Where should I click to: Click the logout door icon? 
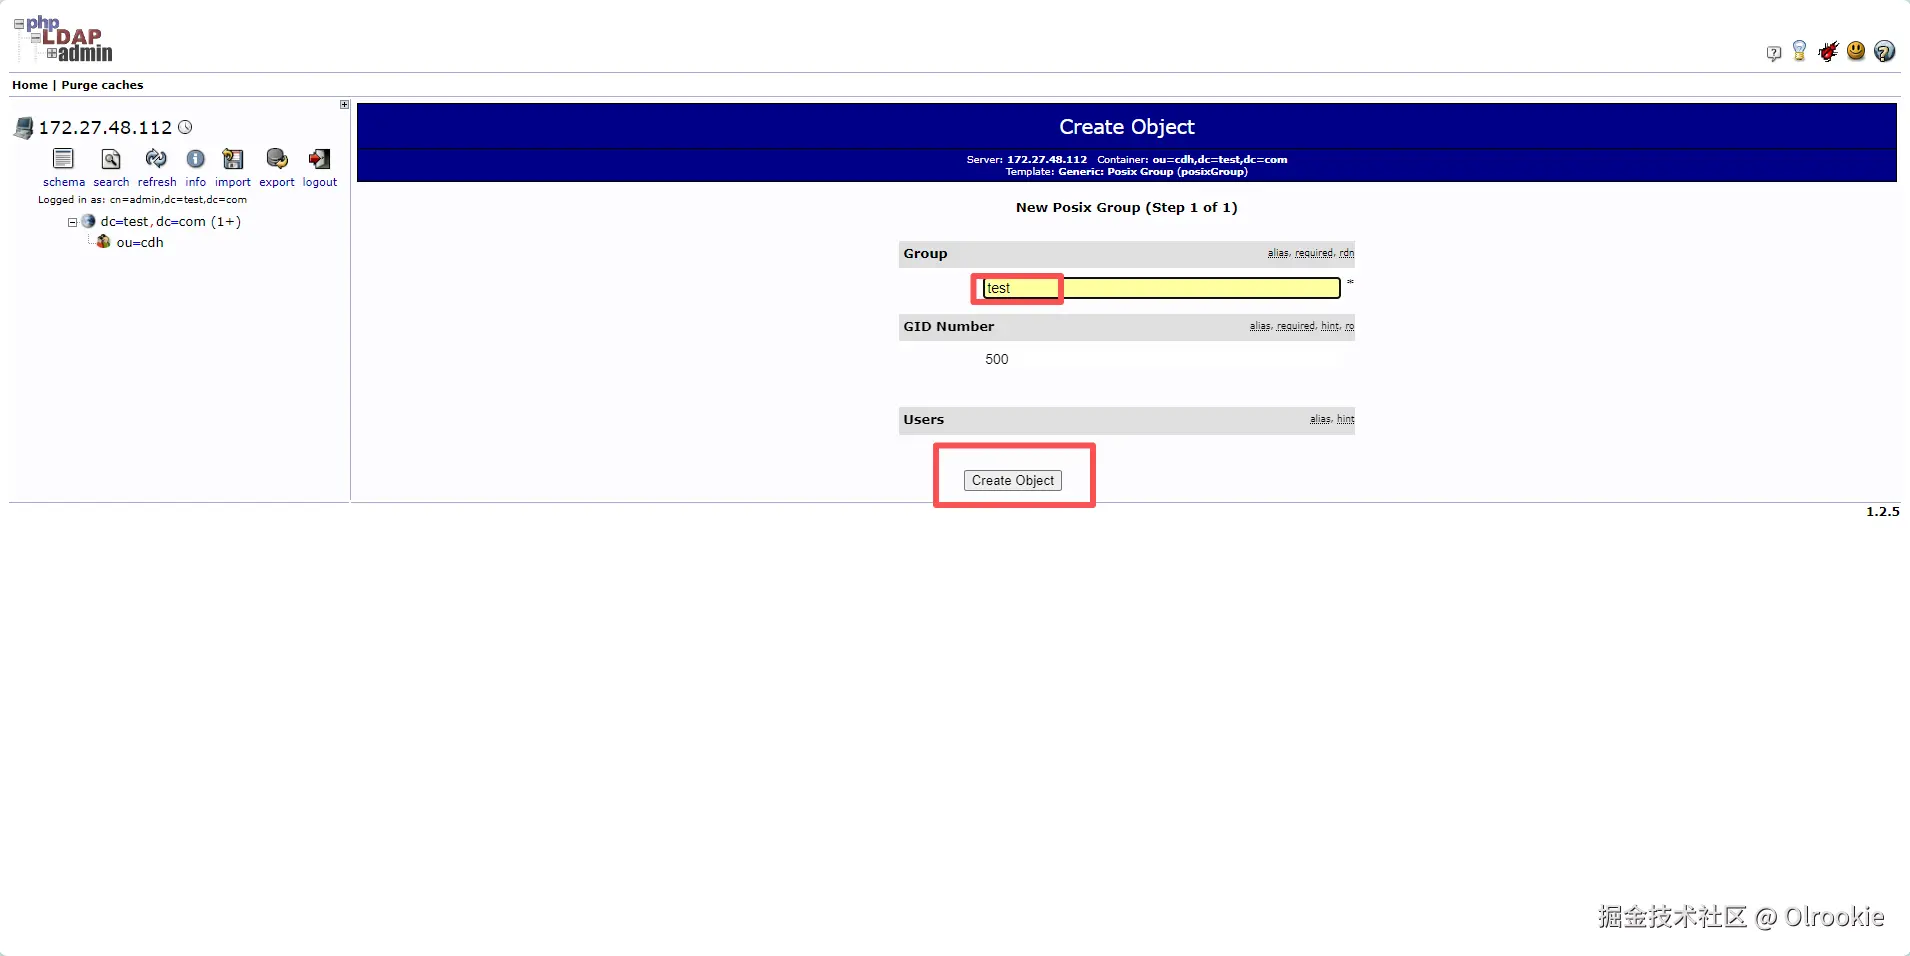320,159
